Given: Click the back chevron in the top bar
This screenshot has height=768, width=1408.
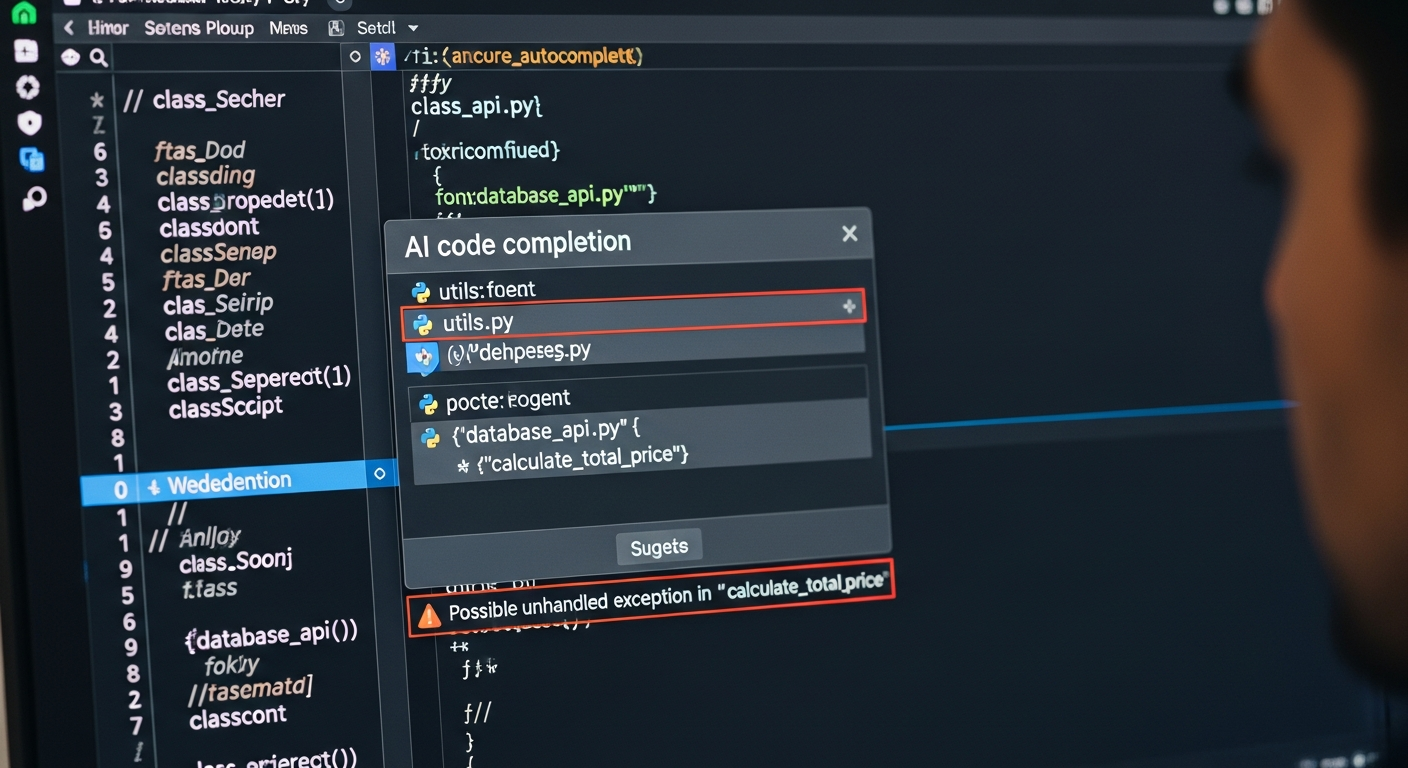Looking at the screenshot, I should tap(68, 28).
